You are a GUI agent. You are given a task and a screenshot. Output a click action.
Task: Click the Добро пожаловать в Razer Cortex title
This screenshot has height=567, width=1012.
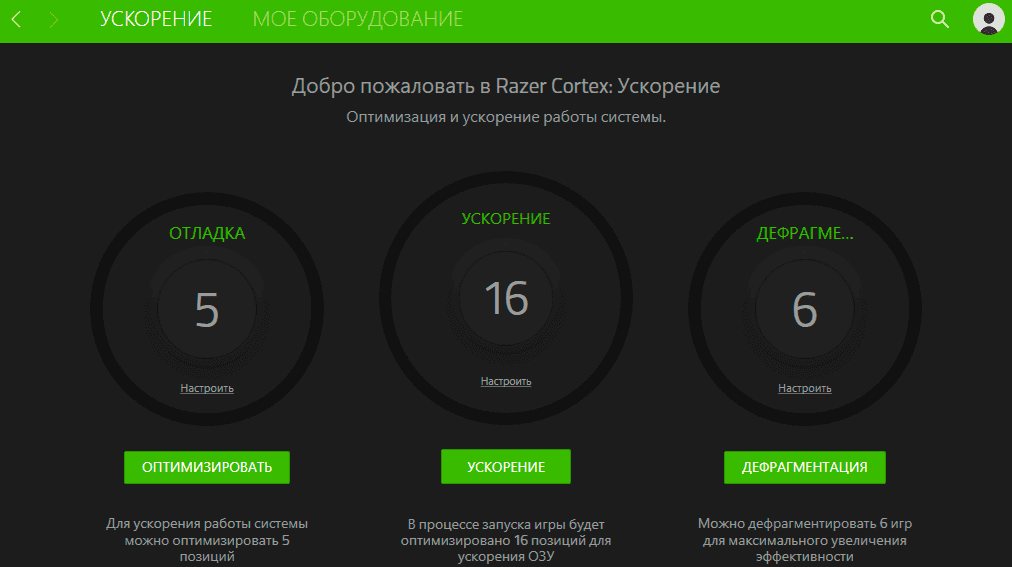505,86
